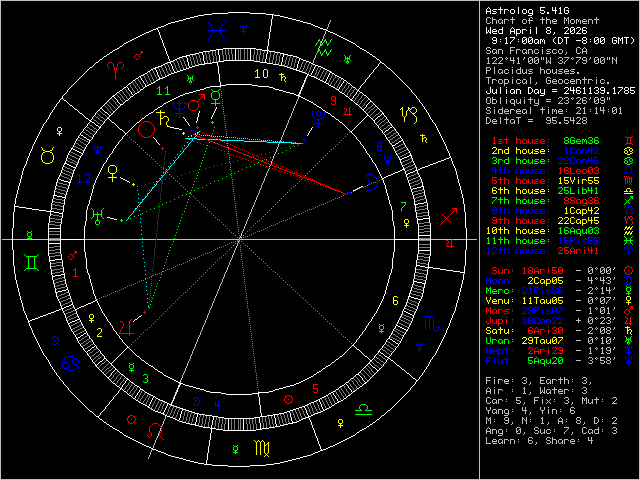Click the Uranus position value '29Tau07'
The height and width of the screenshot is (480, 640).
[542, 341]
